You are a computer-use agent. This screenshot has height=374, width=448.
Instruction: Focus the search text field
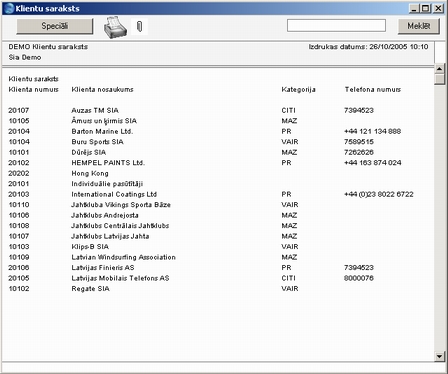point(336,26)
